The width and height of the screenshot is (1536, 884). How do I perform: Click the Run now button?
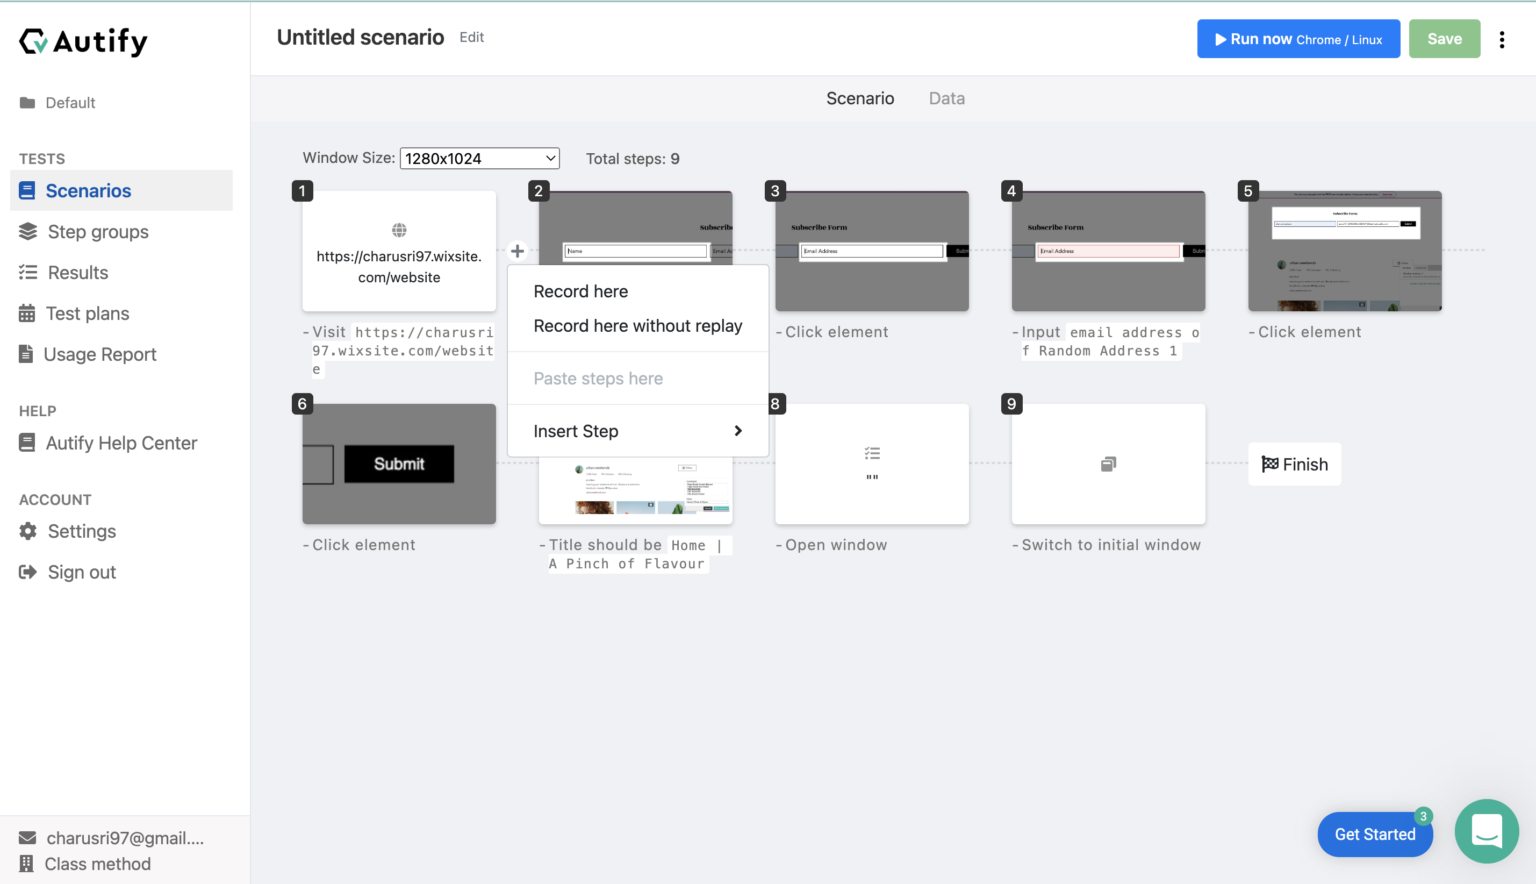click(1297, 39)
